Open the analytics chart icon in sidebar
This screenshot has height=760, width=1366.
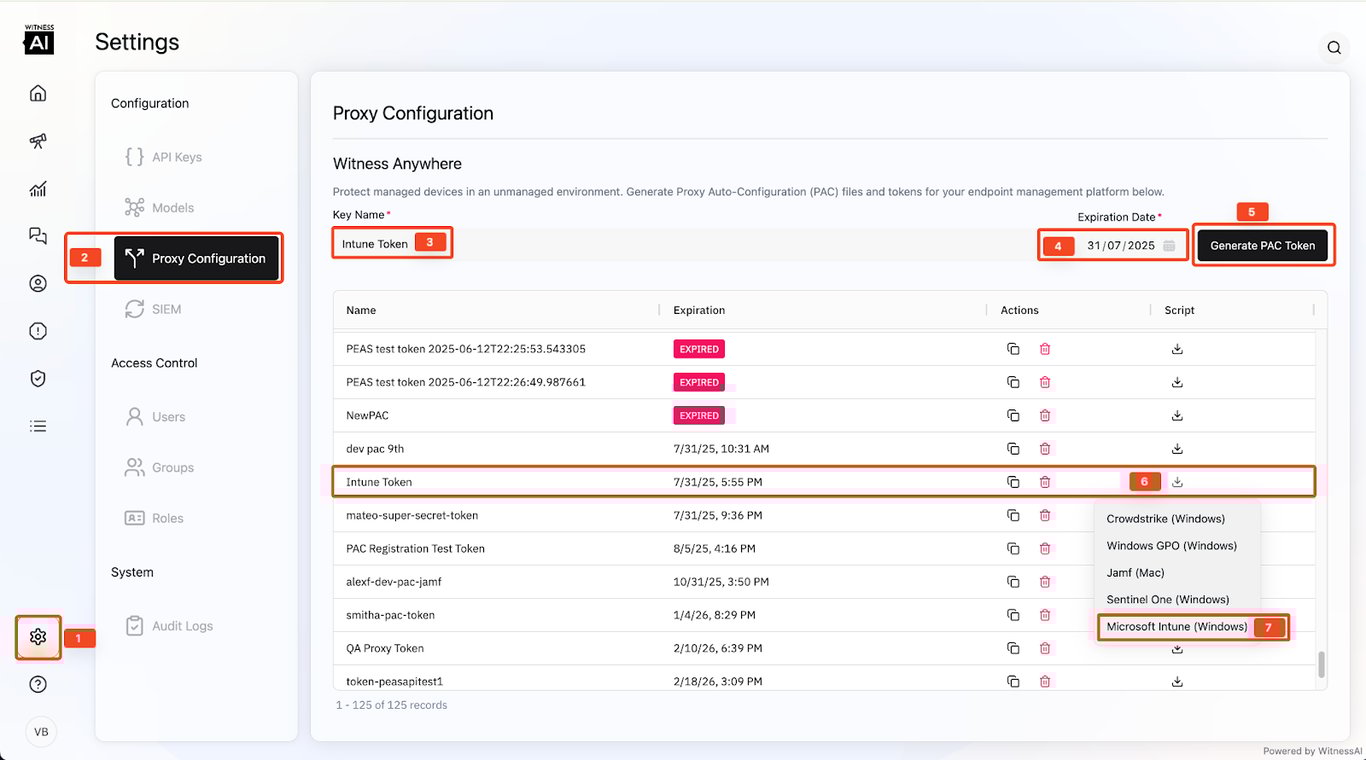coord(38,189)
